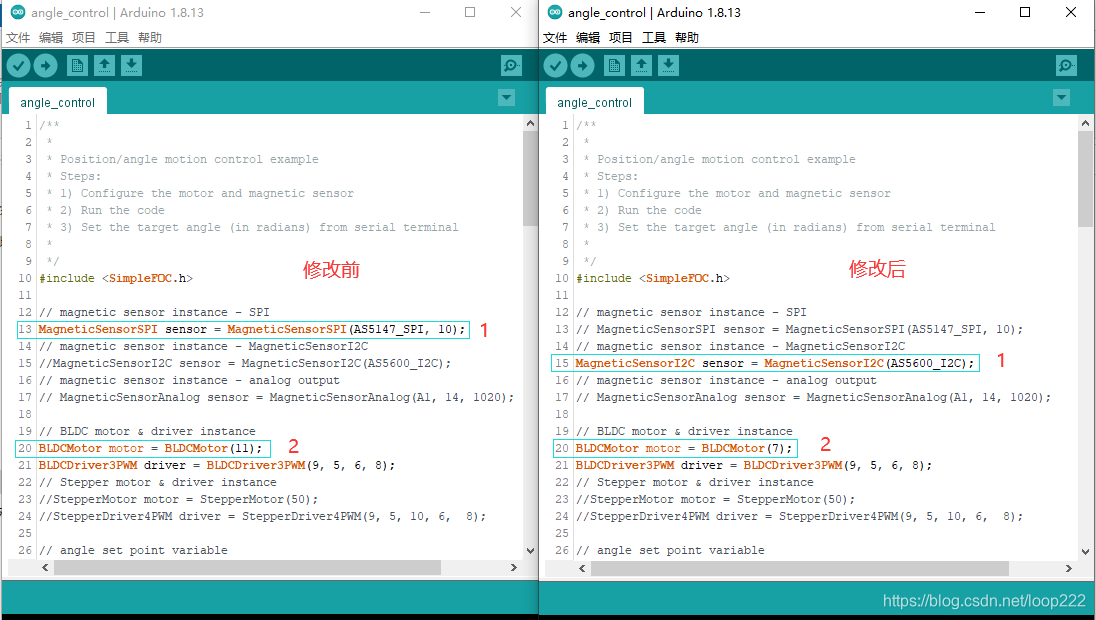The width and height of the screenshot is (1096, 620).
Task: Click New sketch icon in left Arduino window
Action: coord(77,66)
